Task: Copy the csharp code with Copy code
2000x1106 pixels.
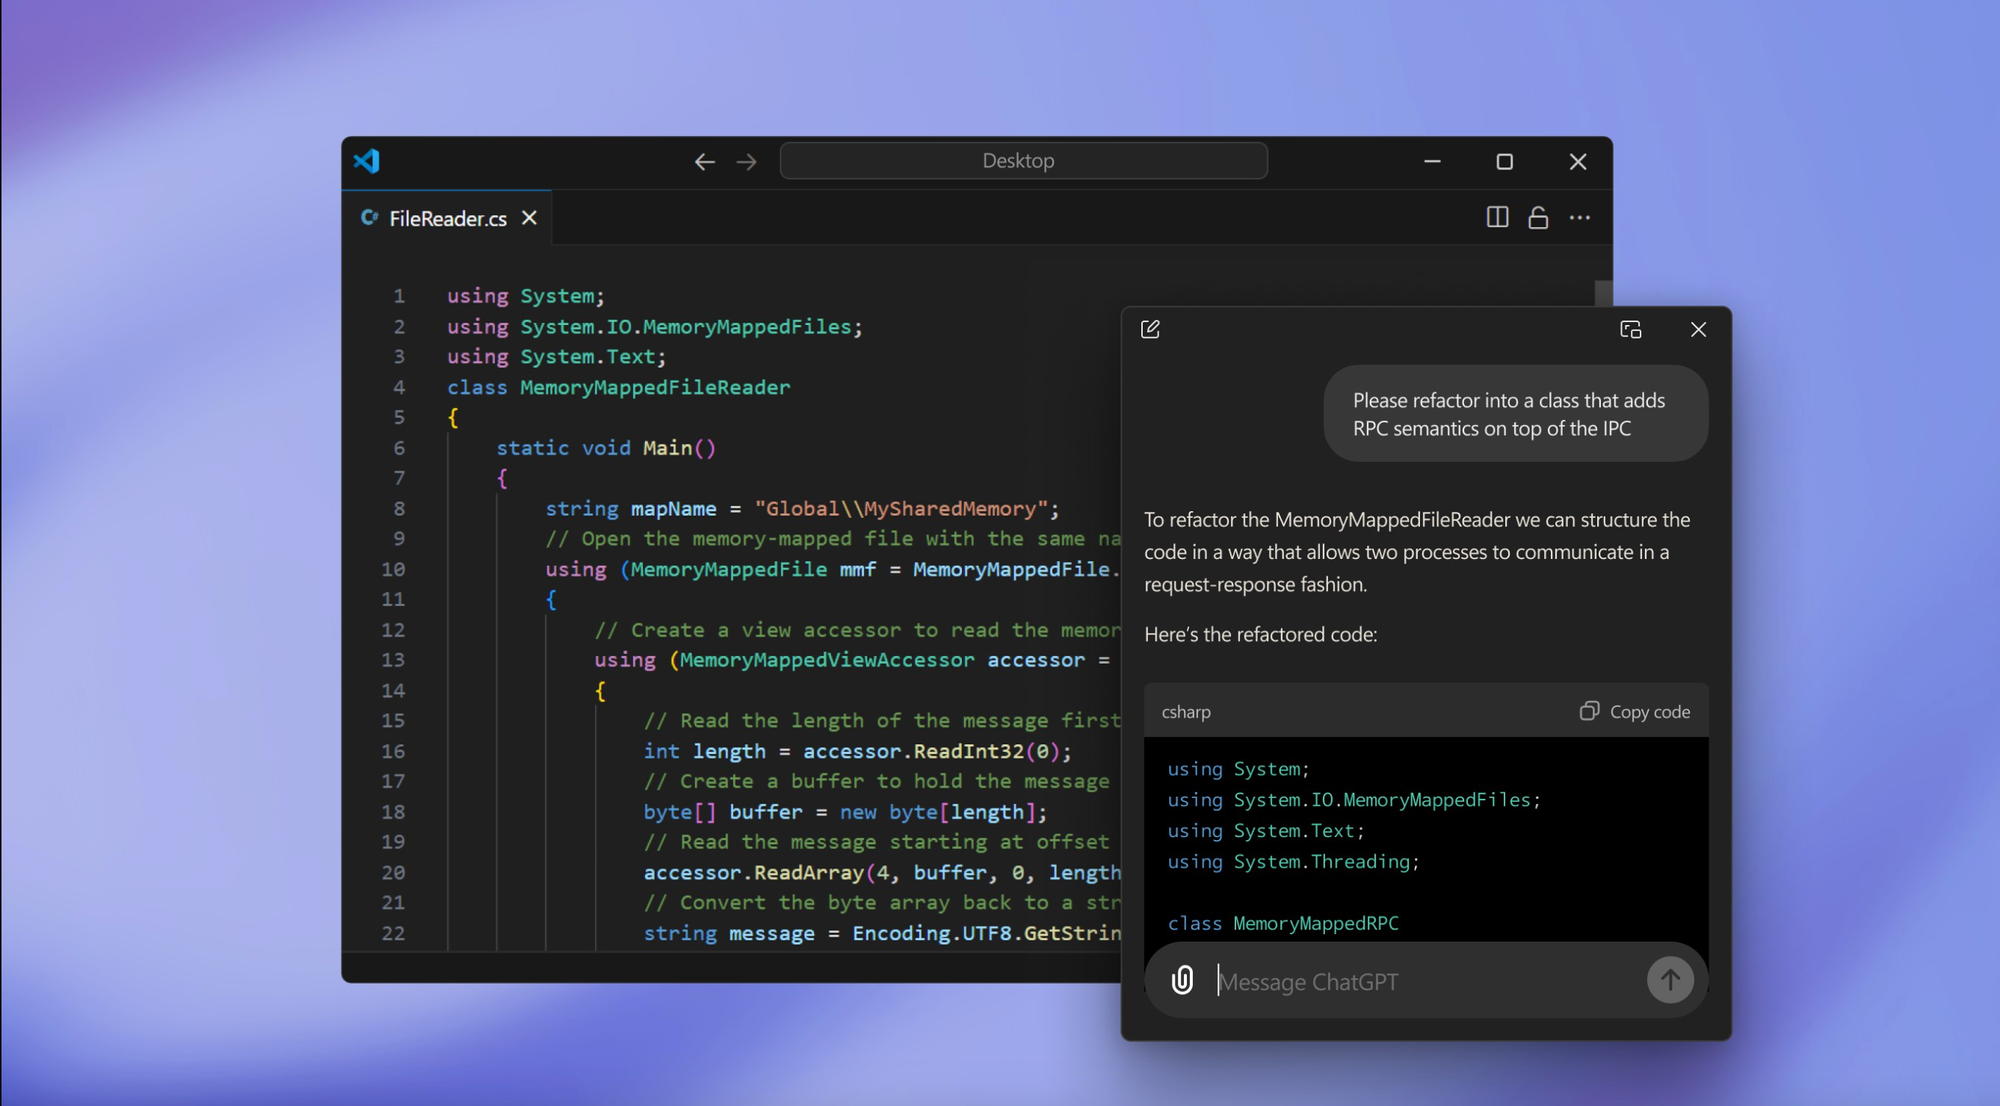Action: pyautogui.click(x=1635, y=711)
